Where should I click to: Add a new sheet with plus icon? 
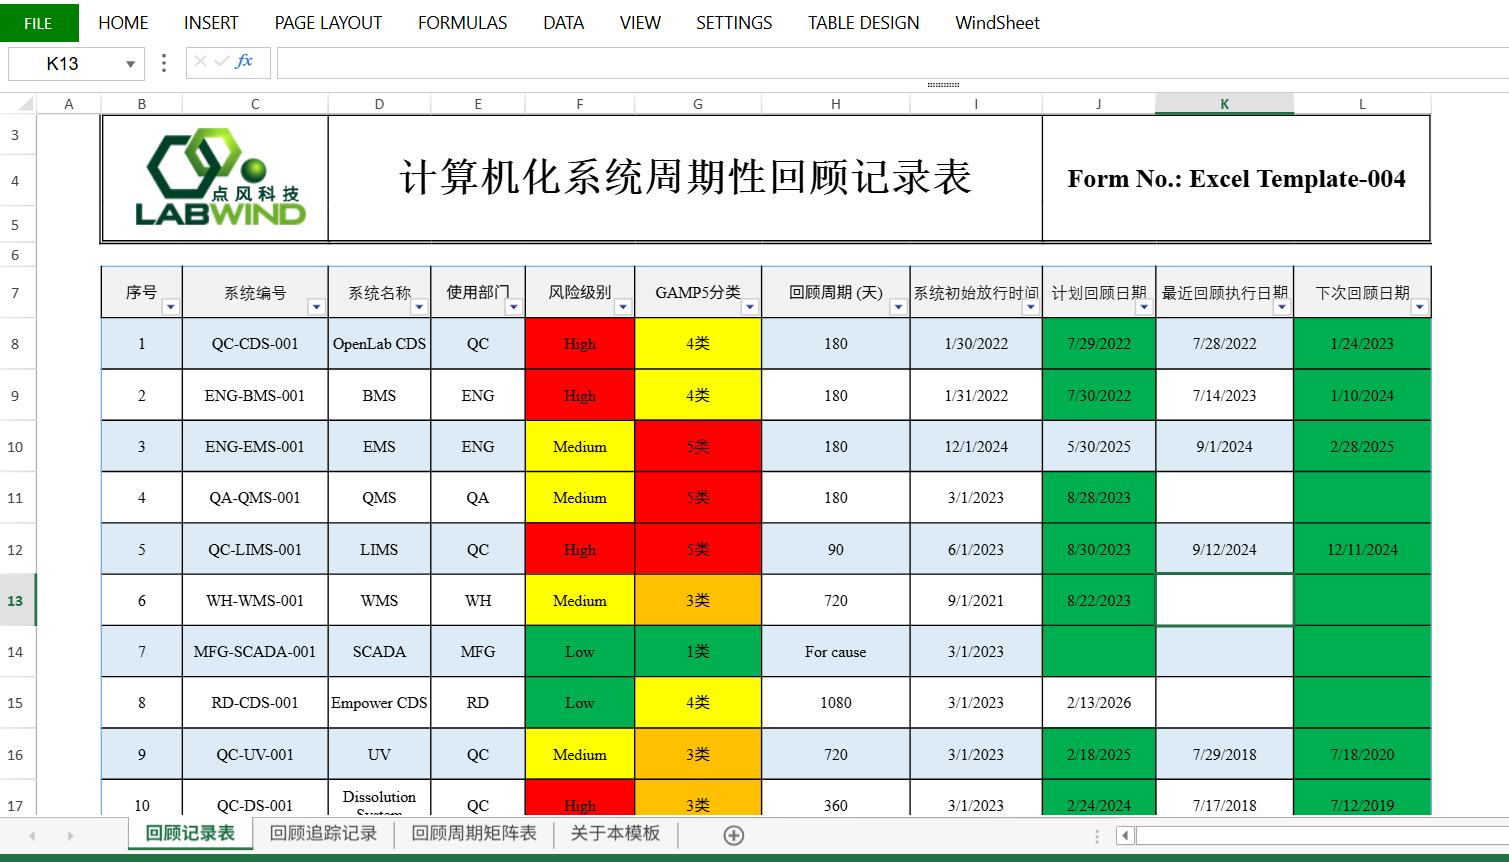tap(733, 835)
